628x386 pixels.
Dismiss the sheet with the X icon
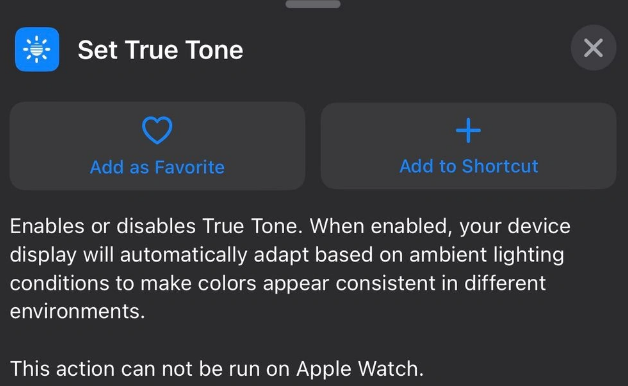coord(593,48)
